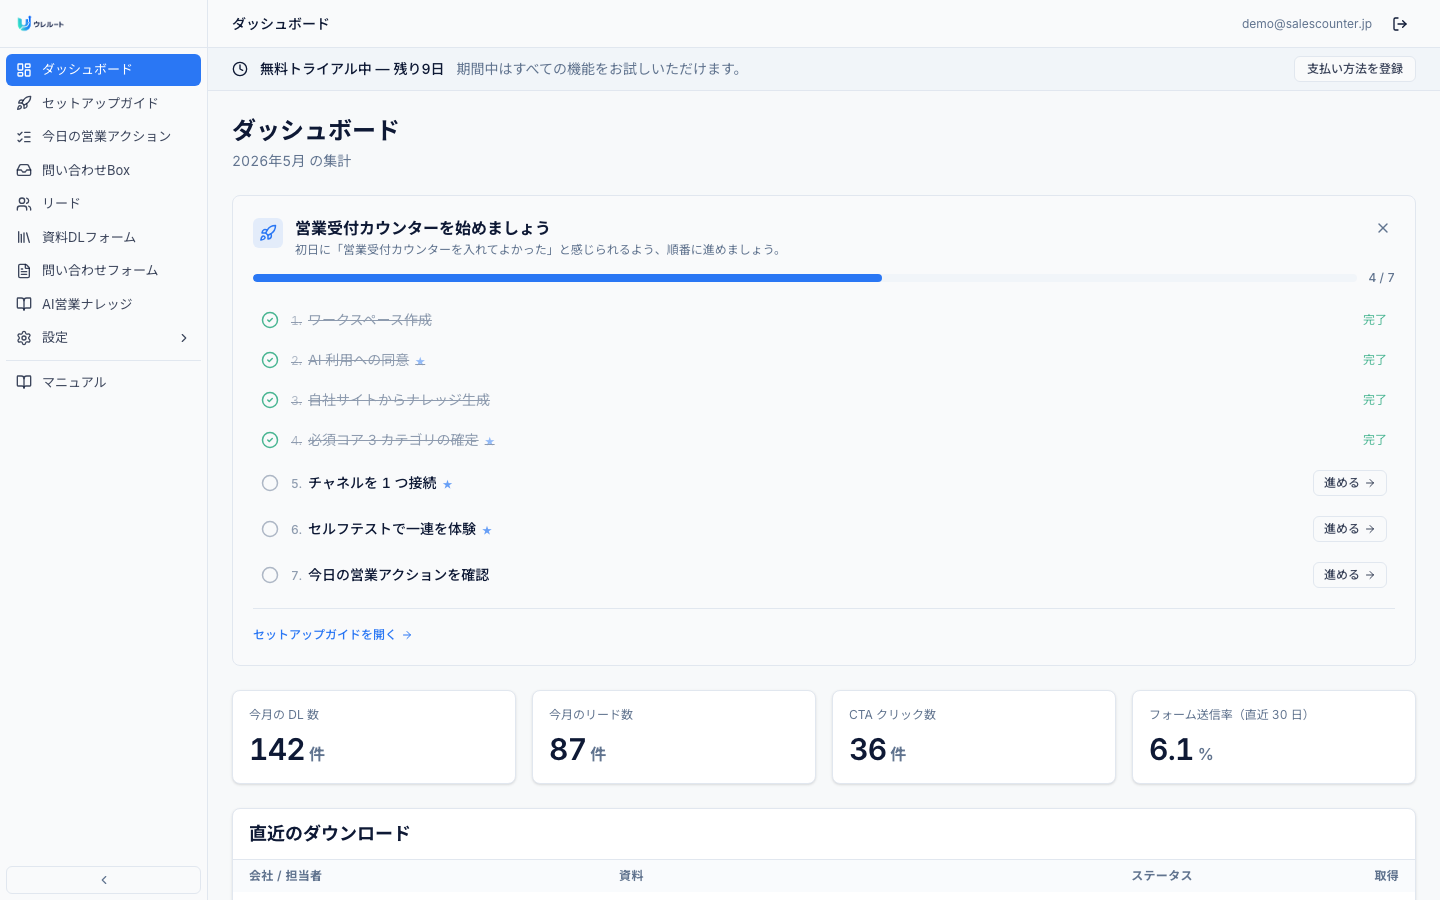The height and width of the screenshot is (900, 1440).
Task: Click star icon beside セルフテストで一連を体験
Action: click(x=487, y=530)
